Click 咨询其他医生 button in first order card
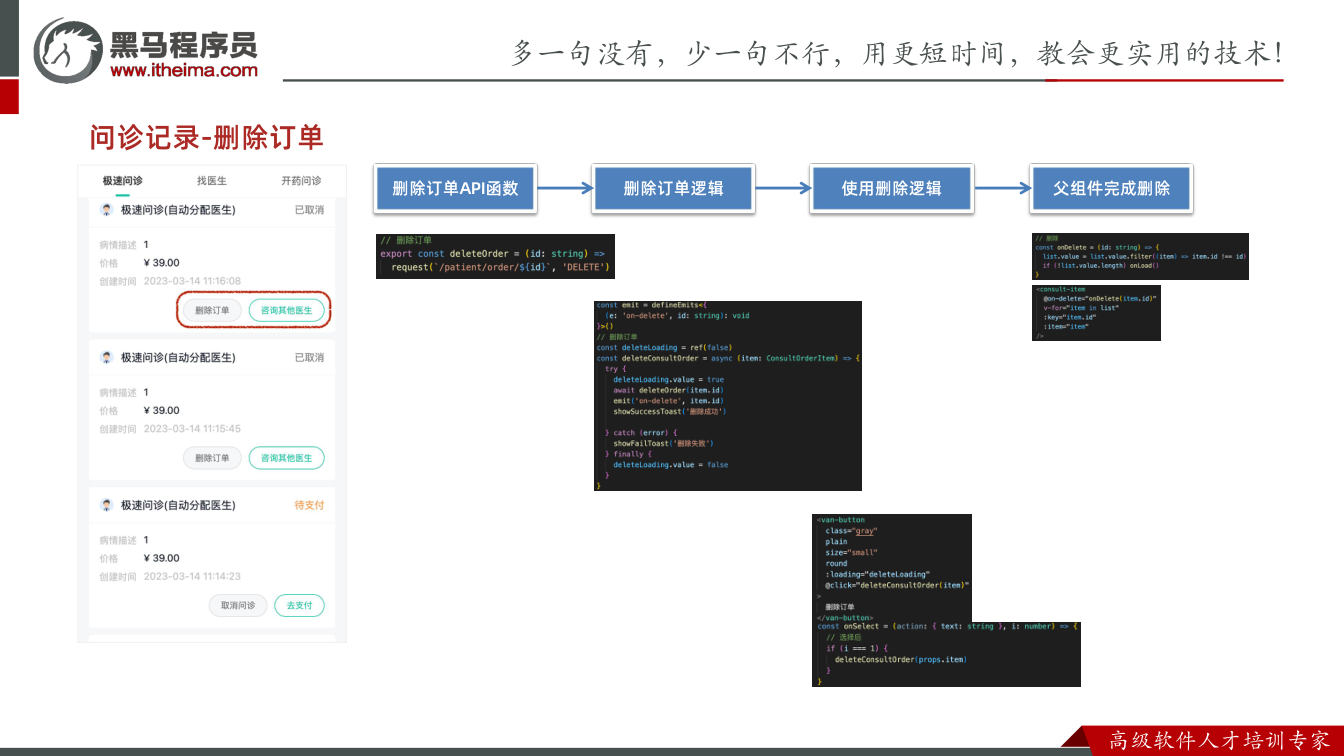Image resolution: width=1344 pixels, height=756 pixels. 287,310
